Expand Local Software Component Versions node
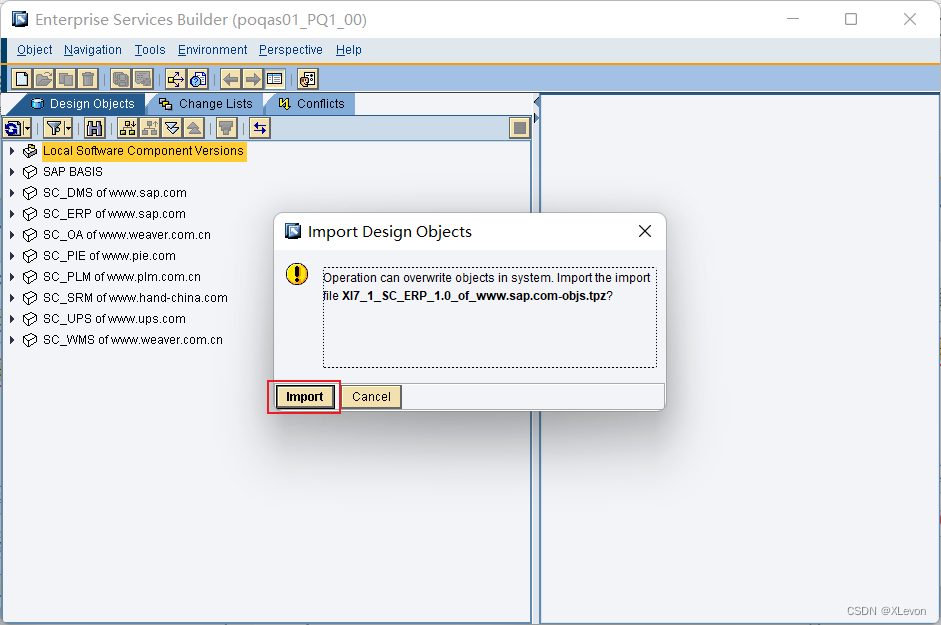 pyautogui.click(x=12, y=151)
